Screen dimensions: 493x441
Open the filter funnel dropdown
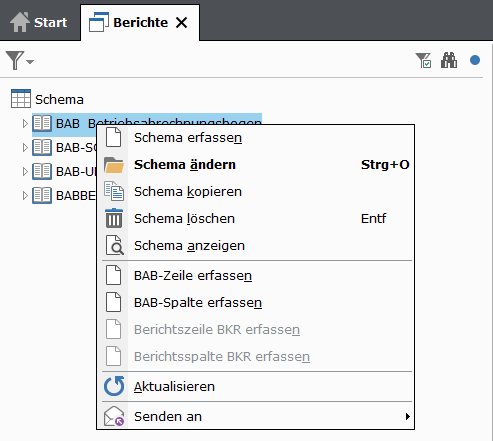click(x=20, y=60)
